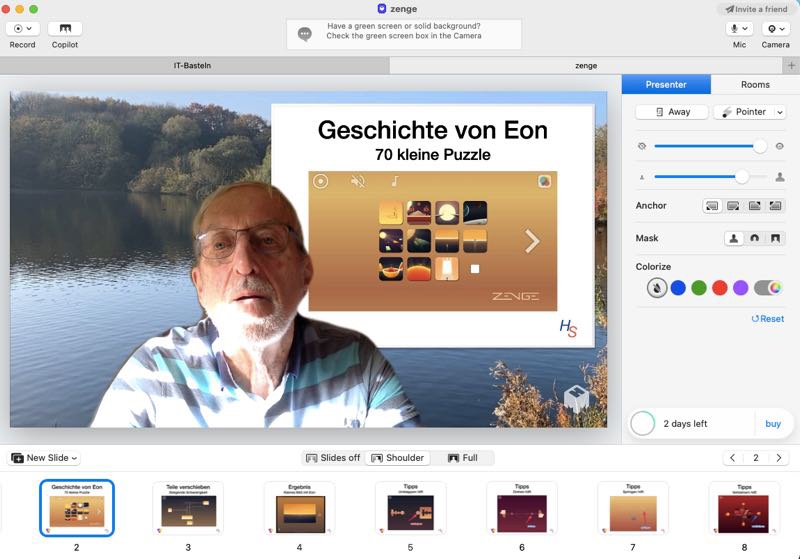Click the Away button
The height and width of the screenshot is (559, 800).
coord(671,112)
